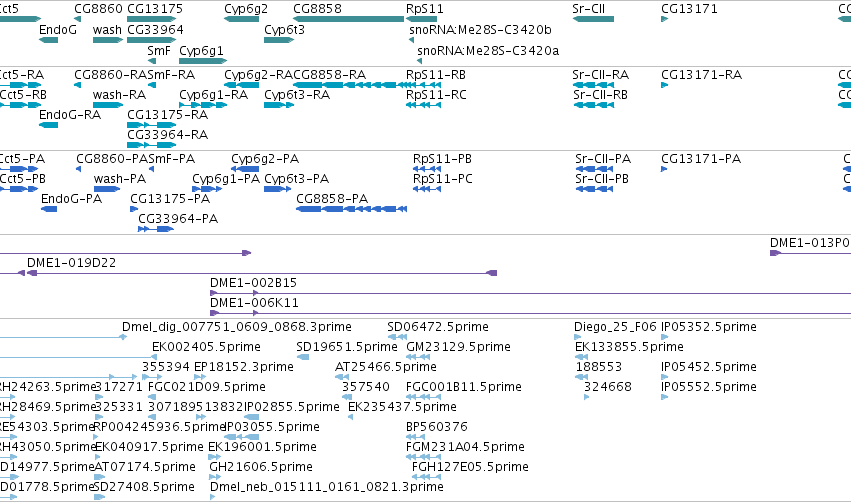
Task: Click the Dmel_dig_007751_0609_0868.3prime label
Action: click(237, 327)
